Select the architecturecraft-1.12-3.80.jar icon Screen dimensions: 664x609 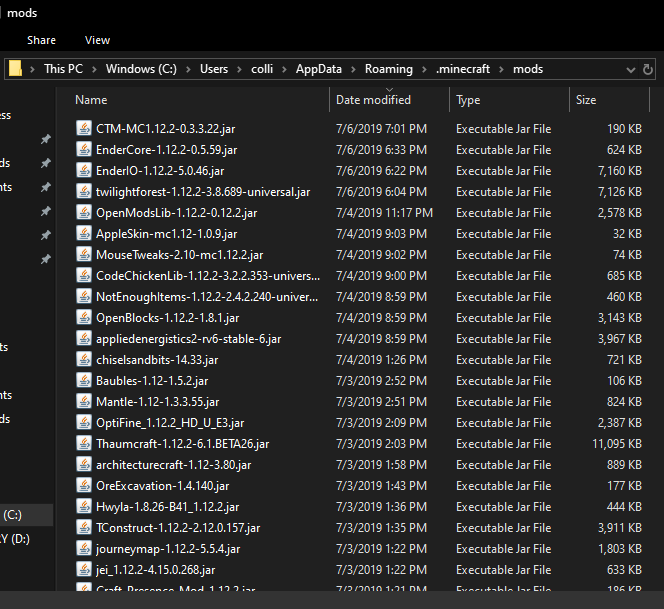84,464
